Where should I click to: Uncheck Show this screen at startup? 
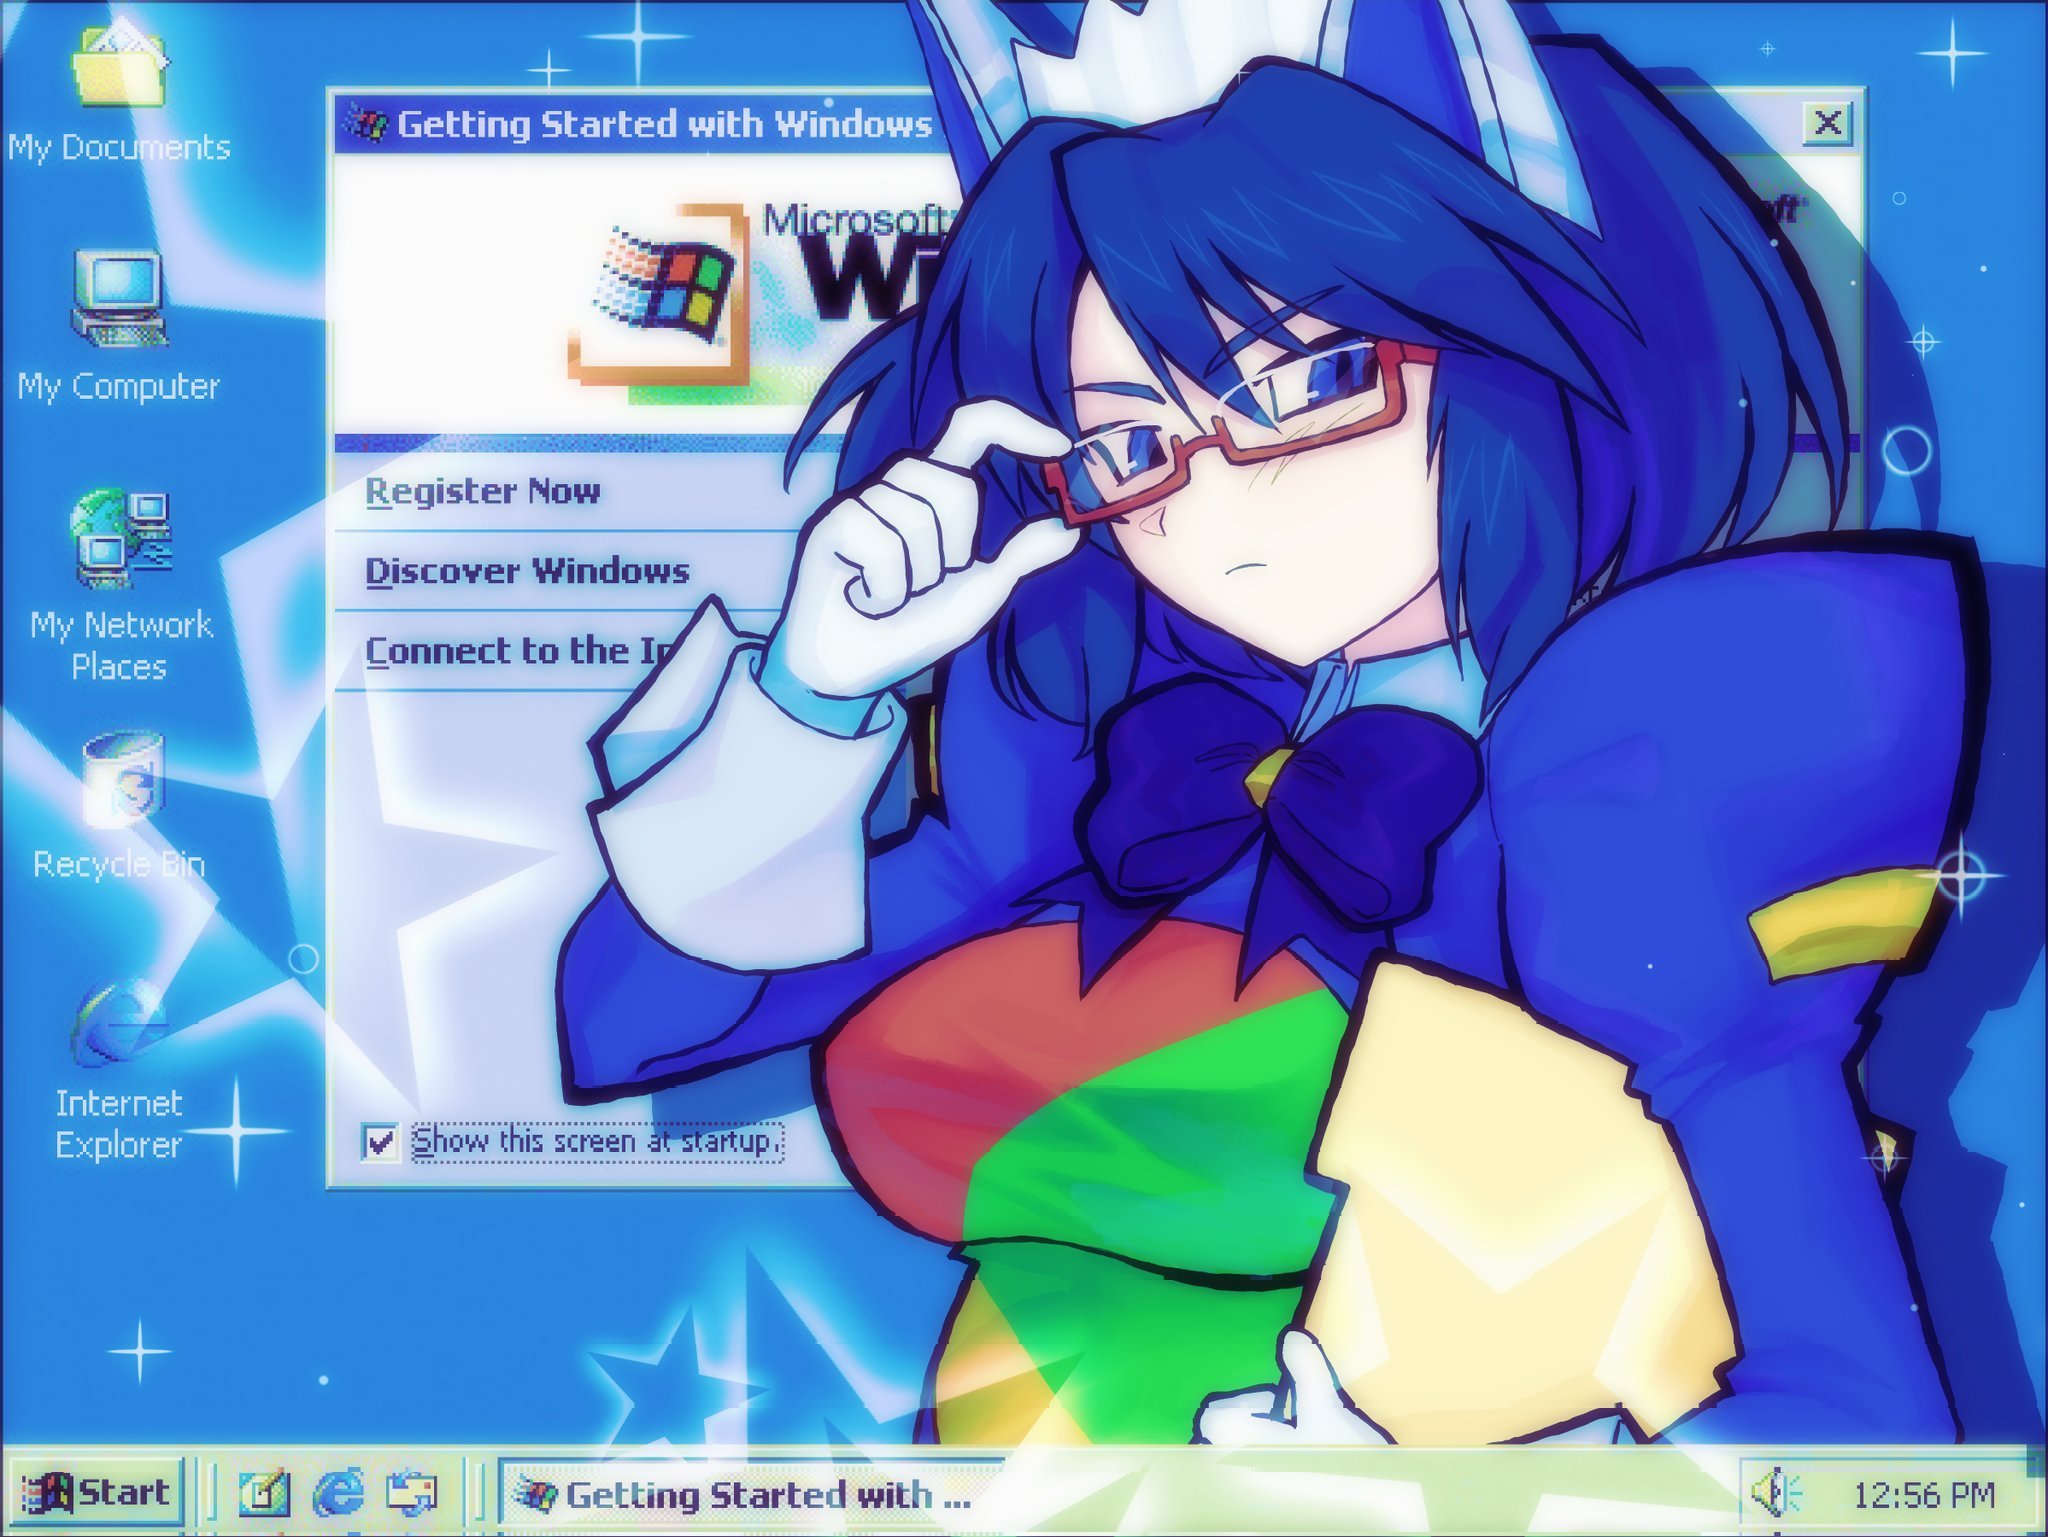(x=380, y=1141)
